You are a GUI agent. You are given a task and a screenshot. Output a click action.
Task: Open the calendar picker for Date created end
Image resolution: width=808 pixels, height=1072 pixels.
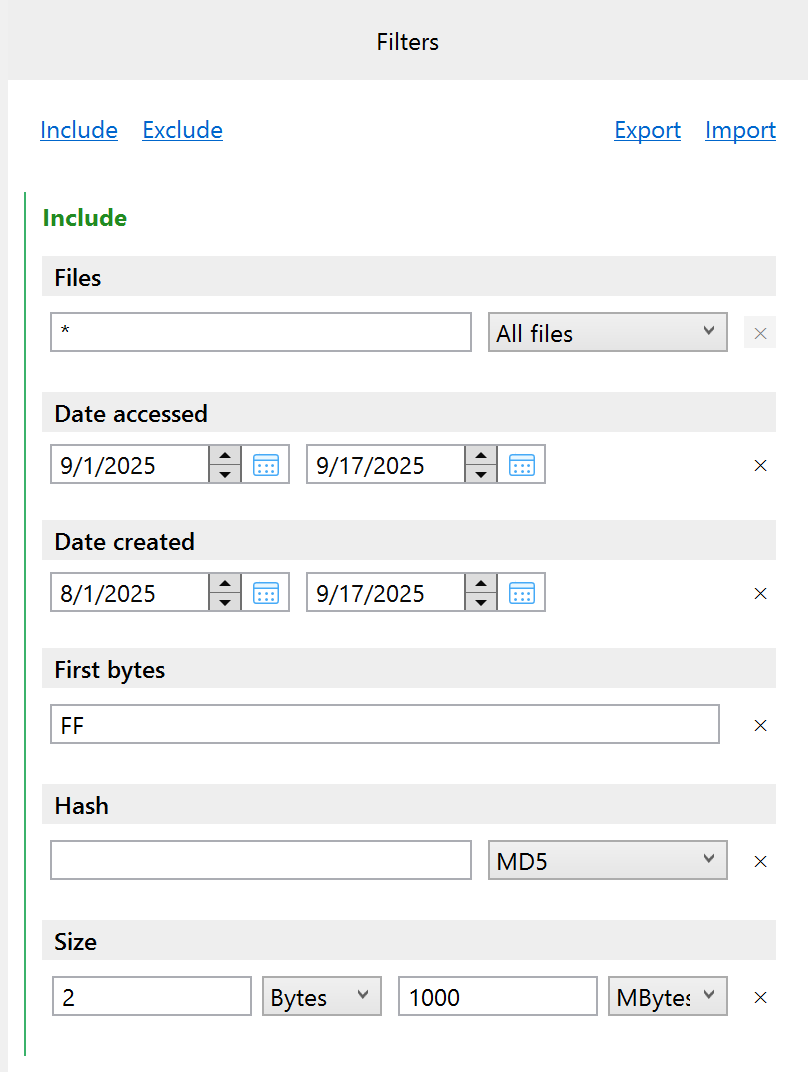click(x=521, y=592)
